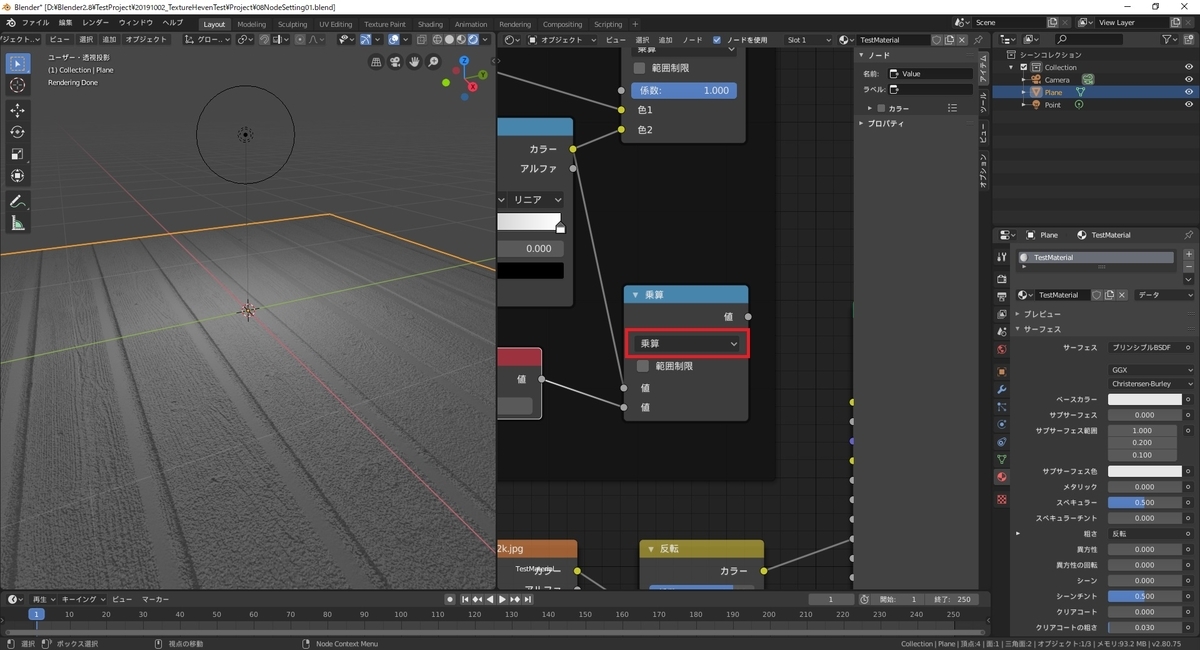Click the camera view icon in viewport

pos(395,62)
